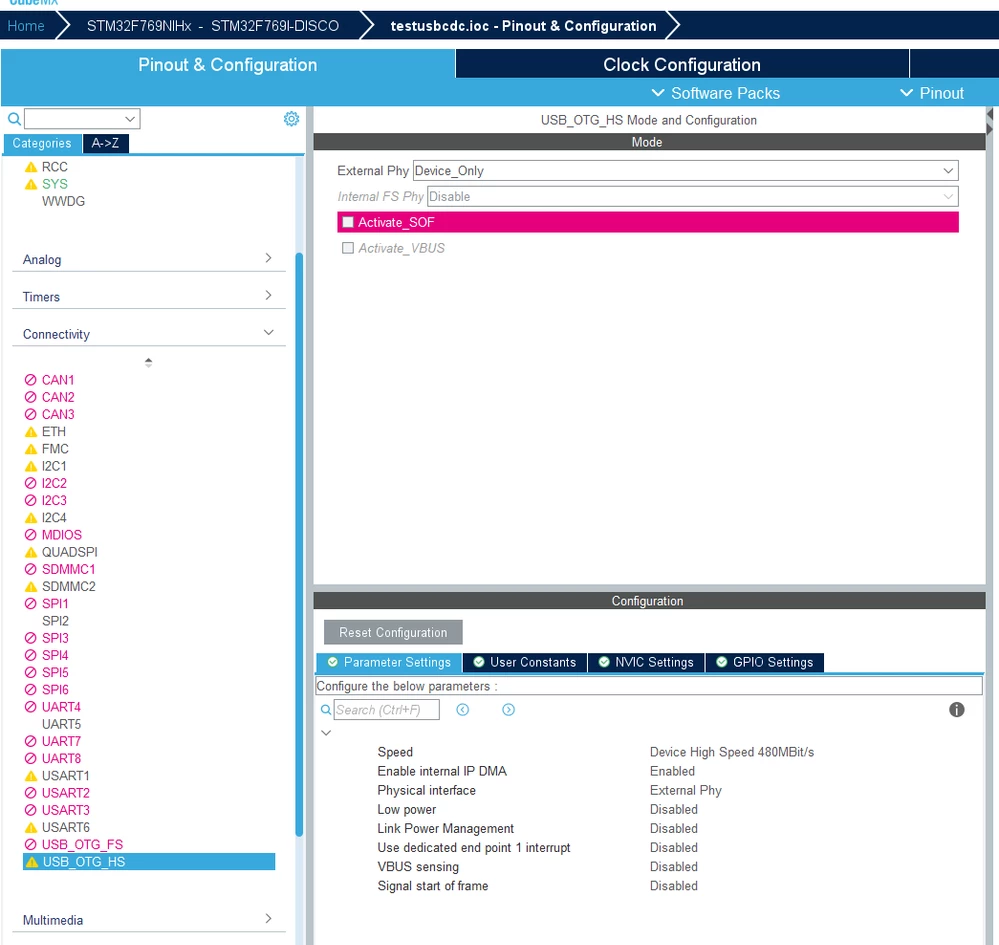
Task: Click the warning icon beside FMC
Action: click(x=31, y=449)
